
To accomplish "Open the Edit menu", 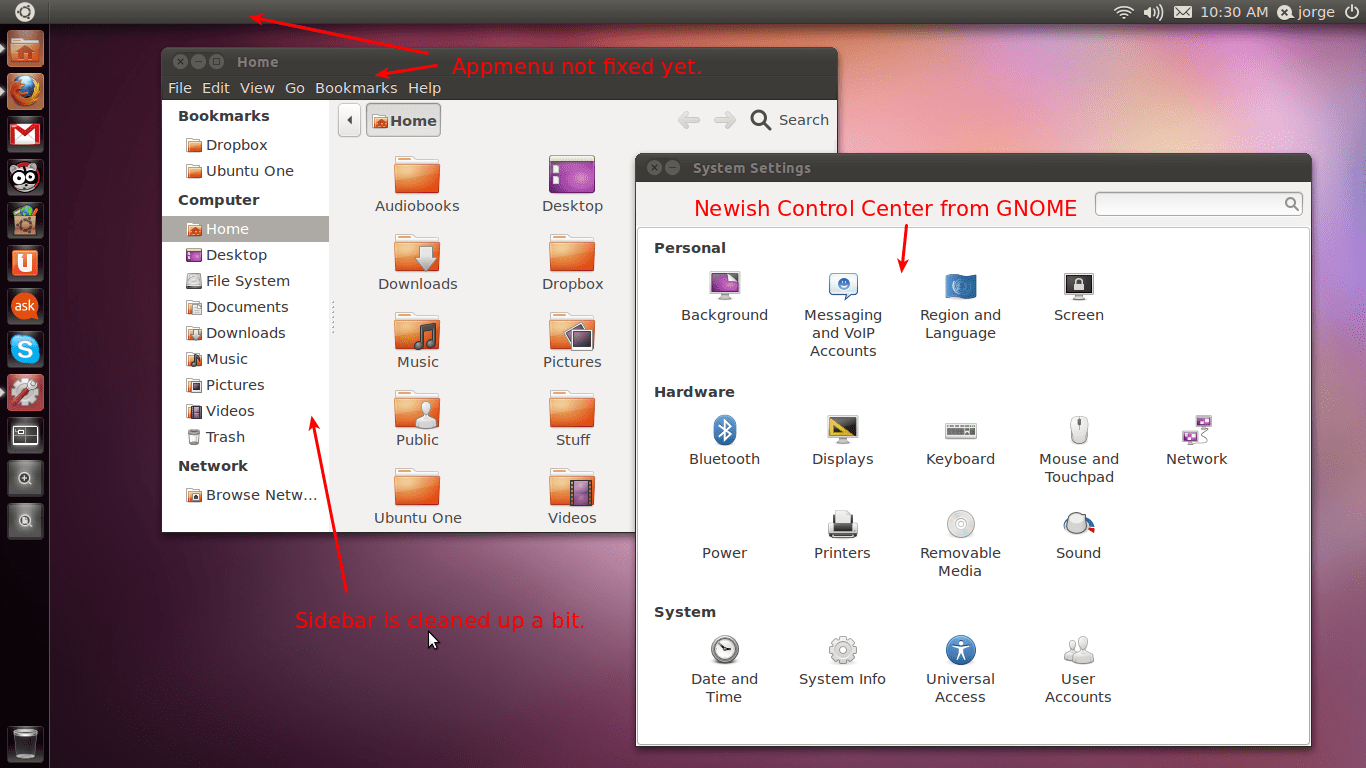I will (216, 88).
